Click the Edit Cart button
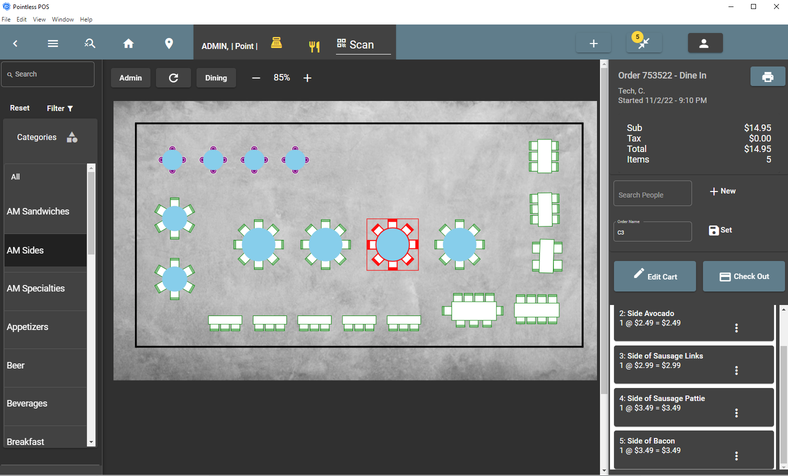Screen dimensions: 788x476 [x=655, y=276]
